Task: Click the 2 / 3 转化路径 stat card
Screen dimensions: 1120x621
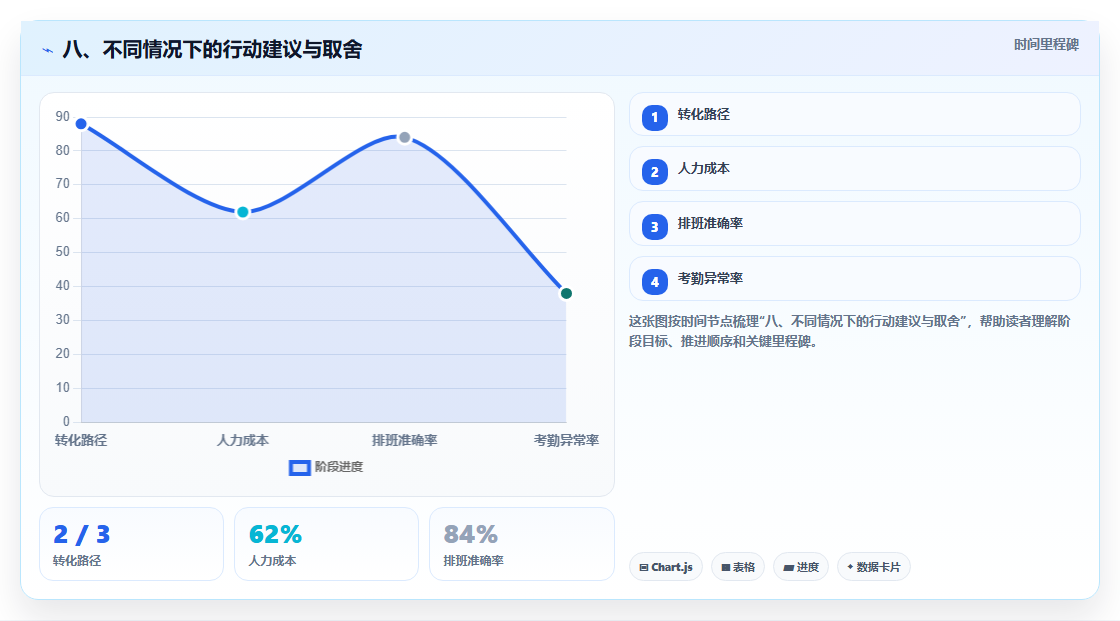Action: 131,544
